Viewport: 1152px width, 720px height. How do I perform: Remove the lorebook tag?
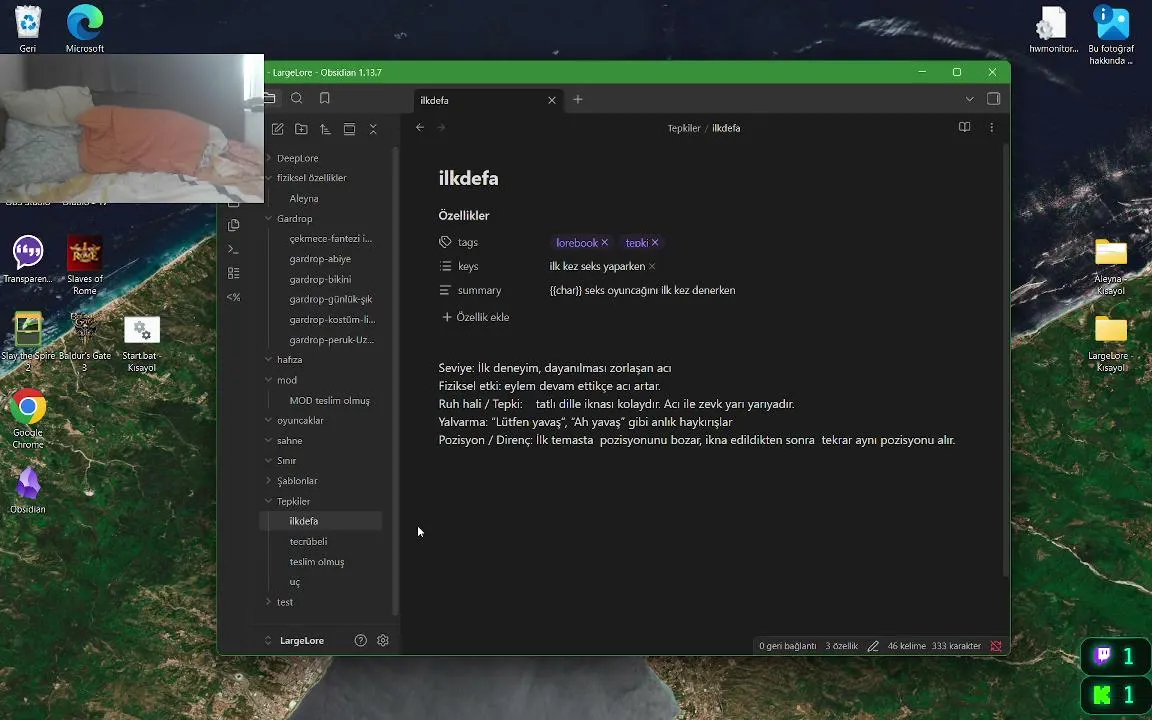(605, 242)
